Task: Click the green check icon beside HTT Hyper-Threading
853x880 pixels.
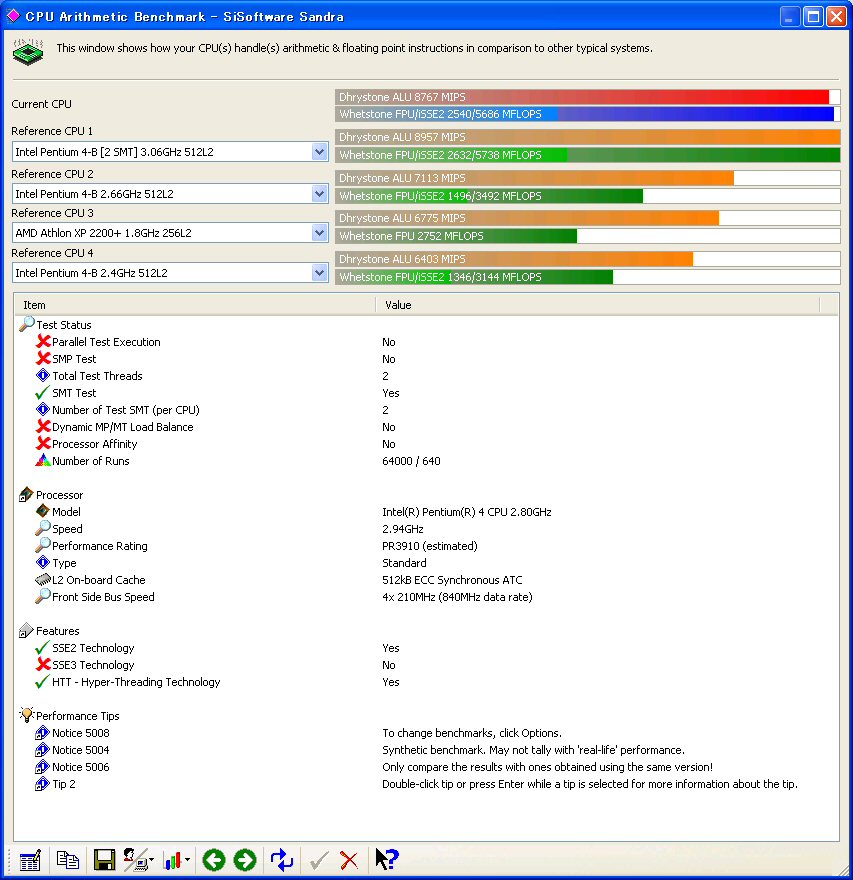Action: click(x=42, y=681)
